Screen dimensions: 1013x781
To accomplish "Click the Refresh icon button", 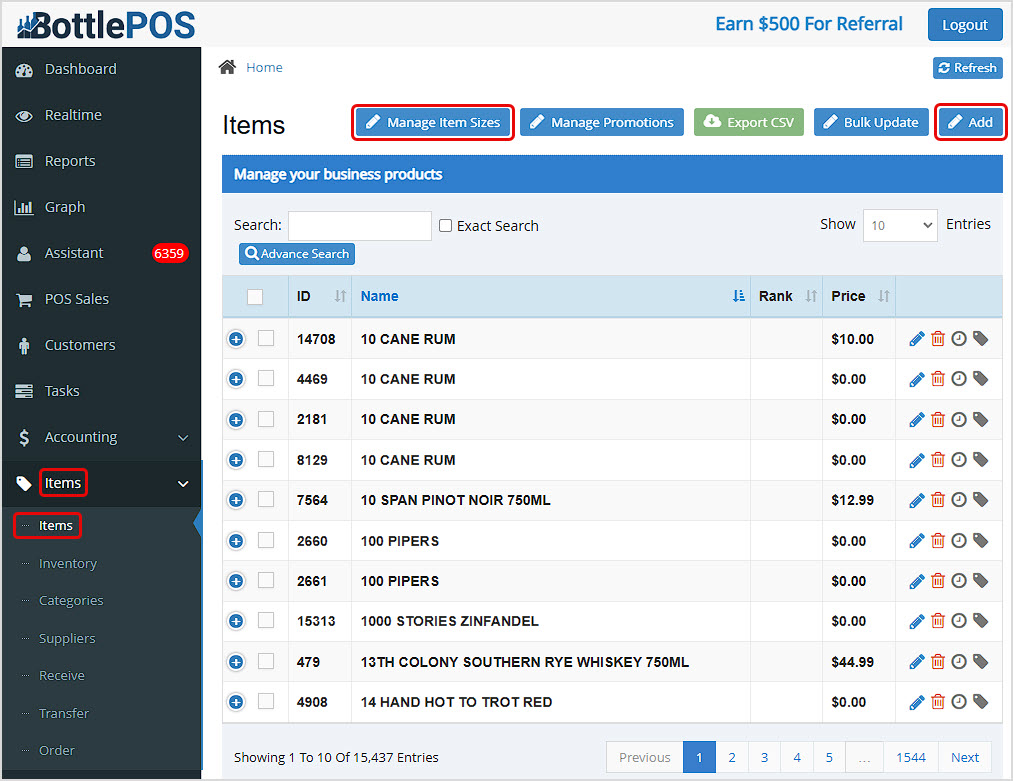I will pyautogui.click(x=966, y=67).
